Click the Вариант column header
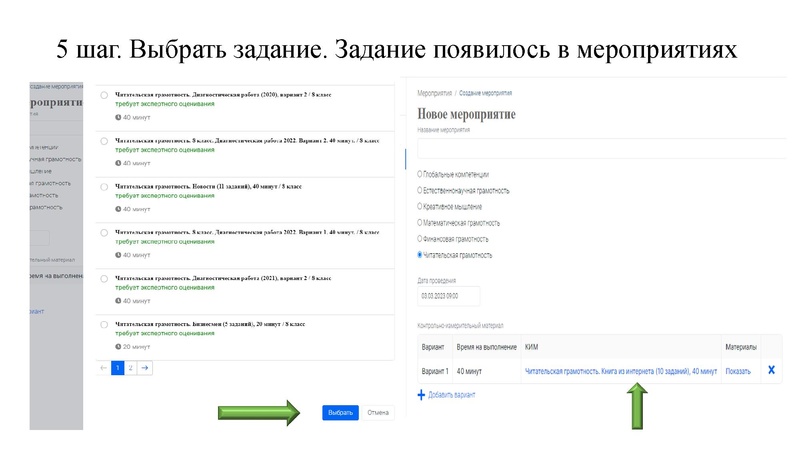The height and width of the screenshot is (450, 800). click(433, 347)
